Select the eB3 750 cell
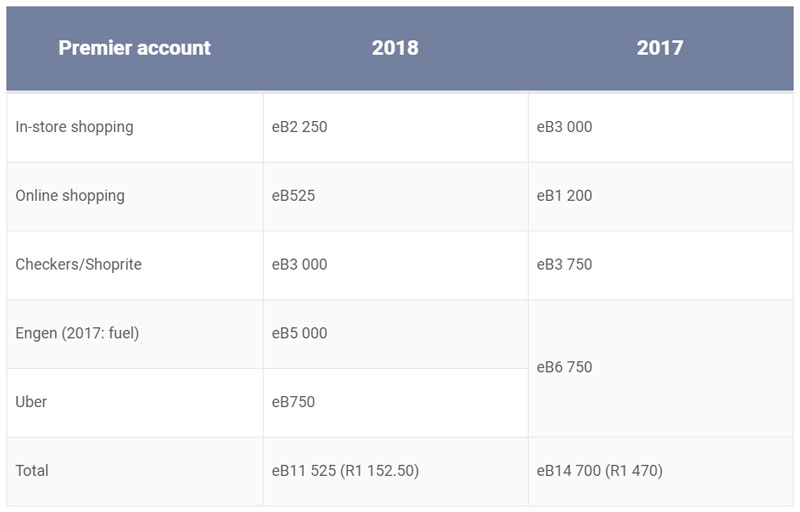Image resolution: width=800 pixels, height=512 pixels. click(x=565, y=265)
